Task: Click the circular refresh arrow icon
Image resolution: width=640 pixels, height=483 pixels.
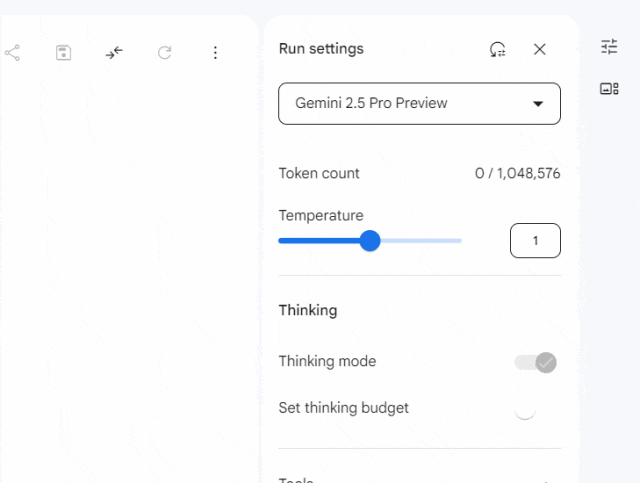Action: point(164,53)
